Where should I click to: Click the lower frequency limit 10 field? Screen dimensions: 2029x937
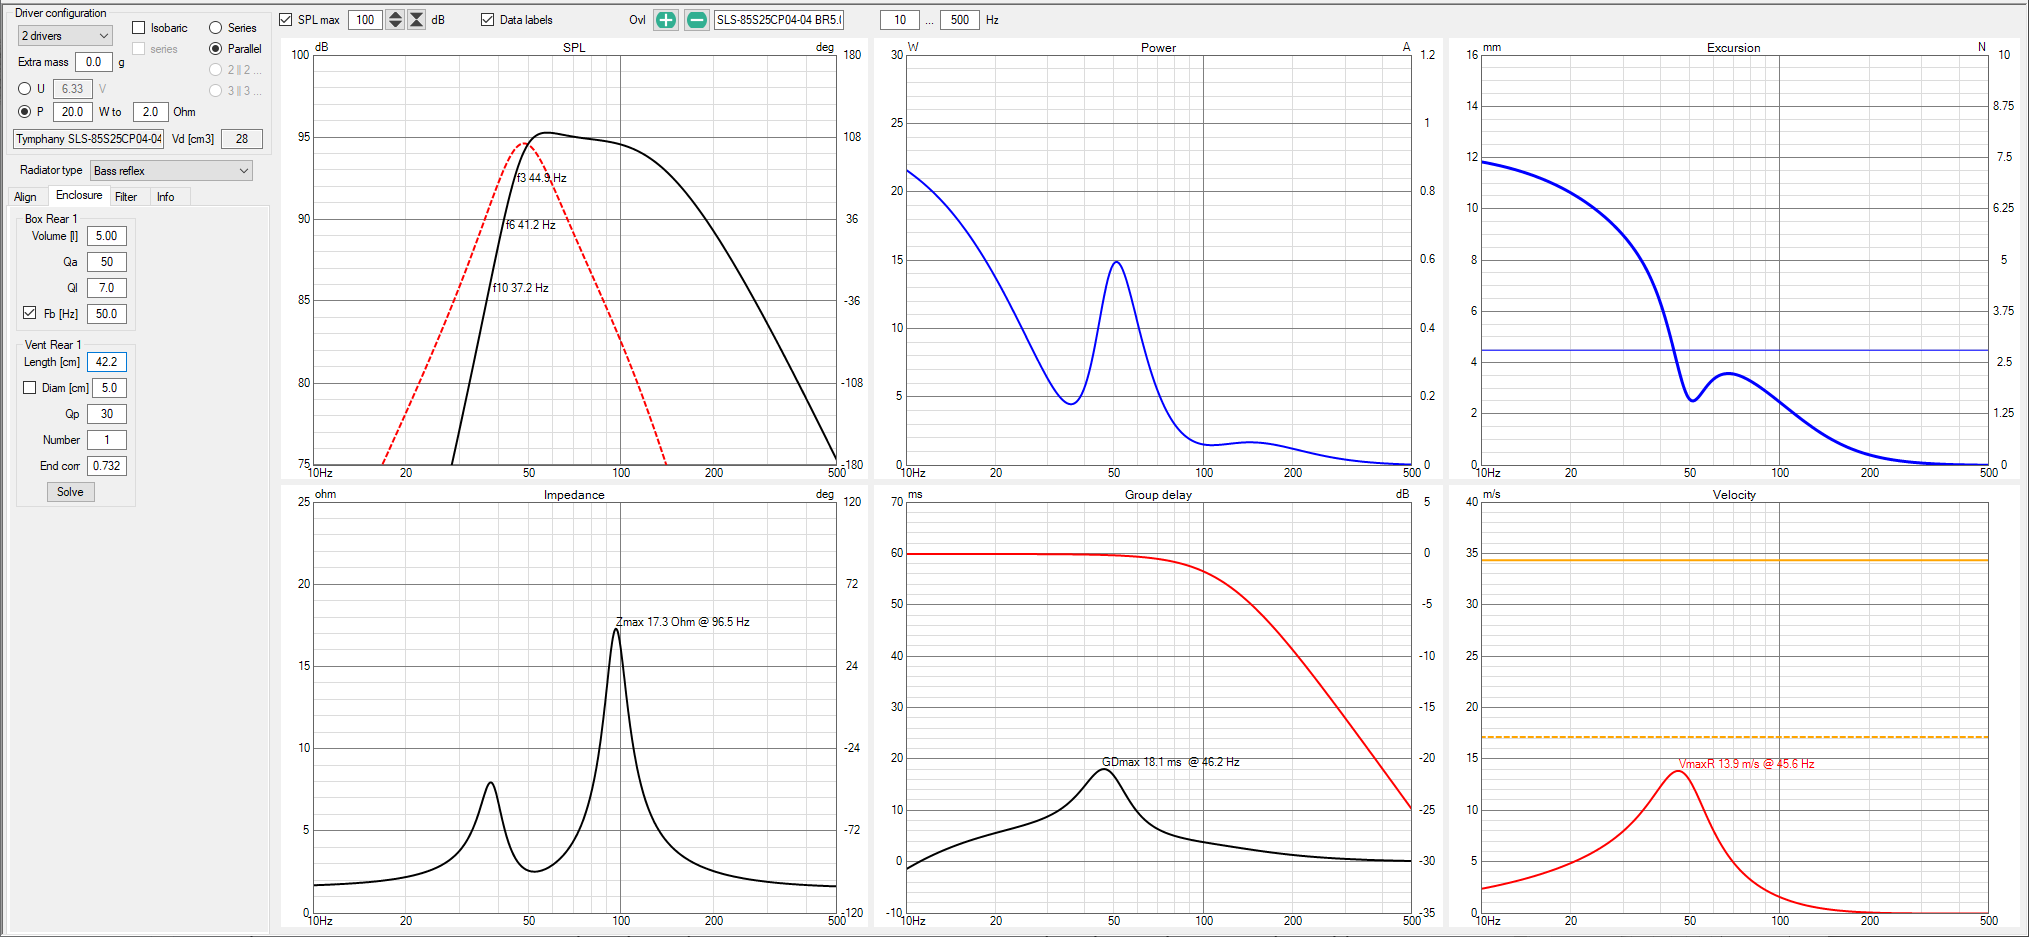pyautogui.click(x=900, y=20)
